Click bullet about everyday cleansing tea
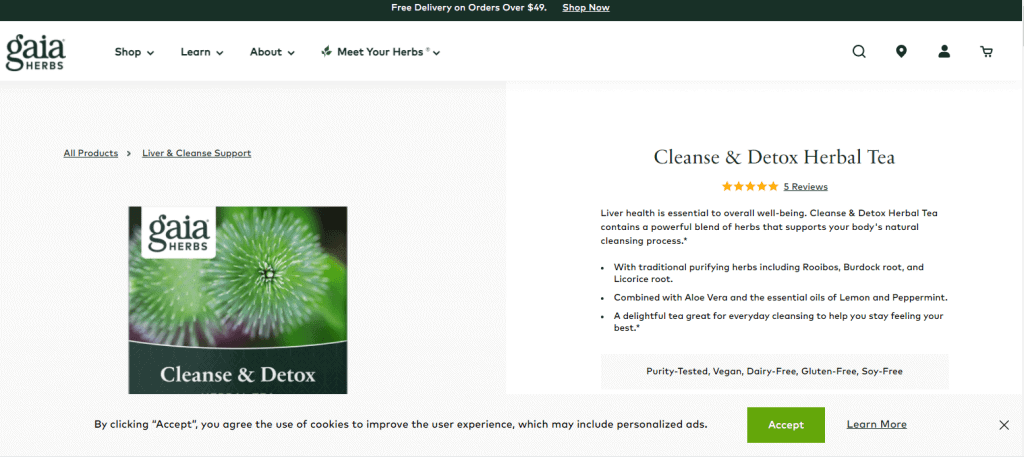The height and width of the screenshot is (458, 1024). click(x=778, y=321)
